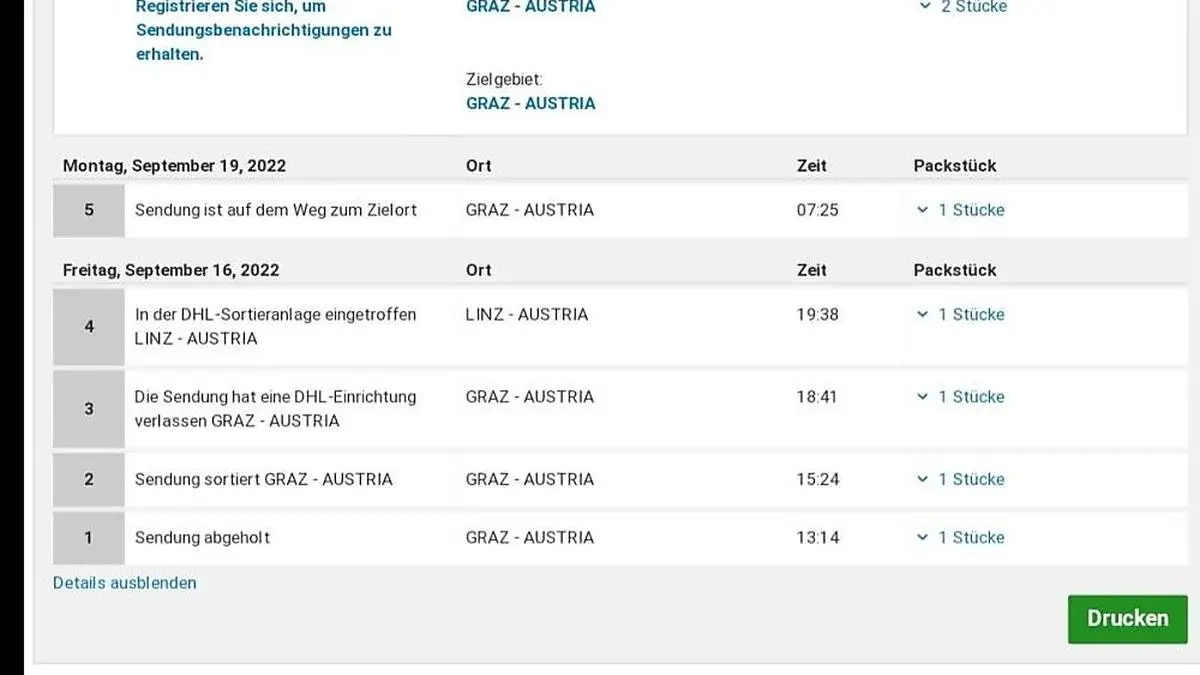The image size is (1200, 675).
Task: Select step number 2 box
Action: pos(89,479)
